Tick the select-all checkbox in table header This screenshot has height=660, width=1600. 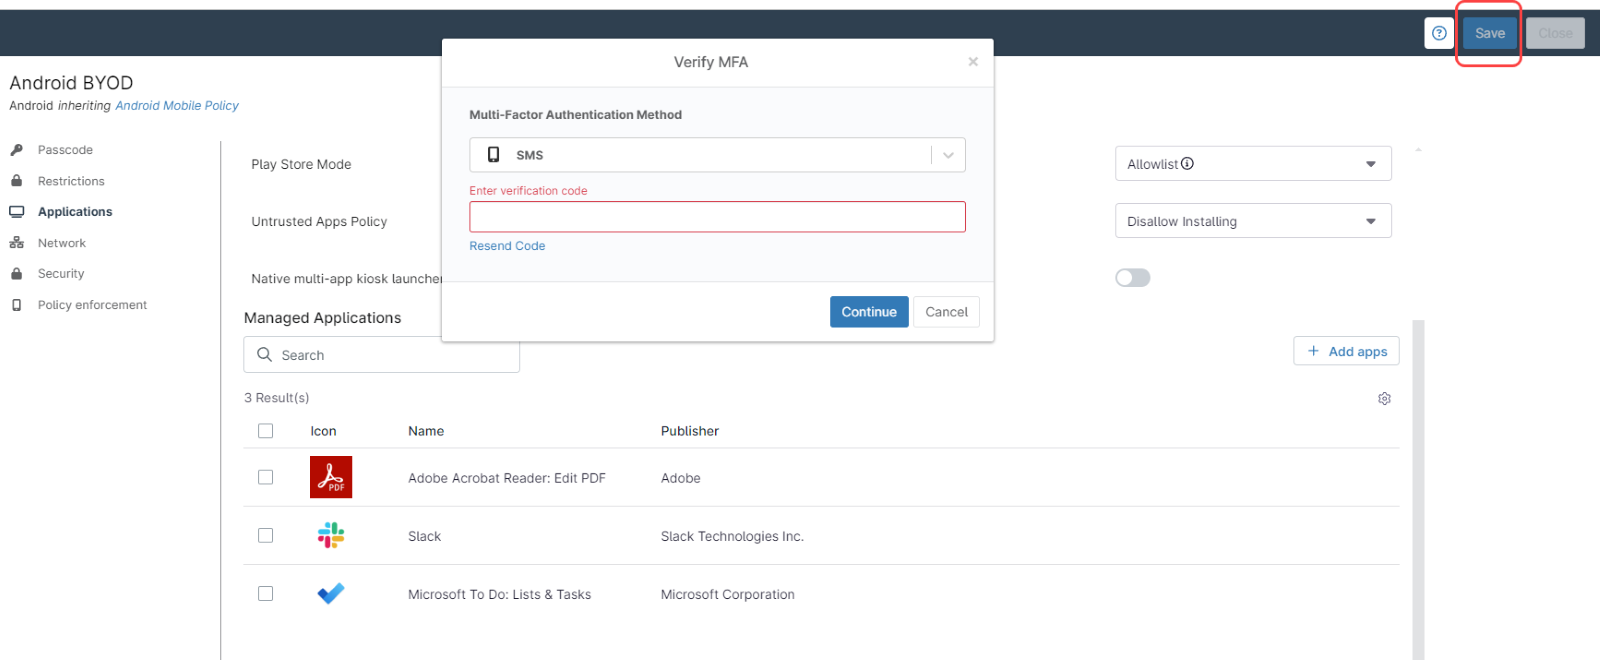[x=265, y=431]
